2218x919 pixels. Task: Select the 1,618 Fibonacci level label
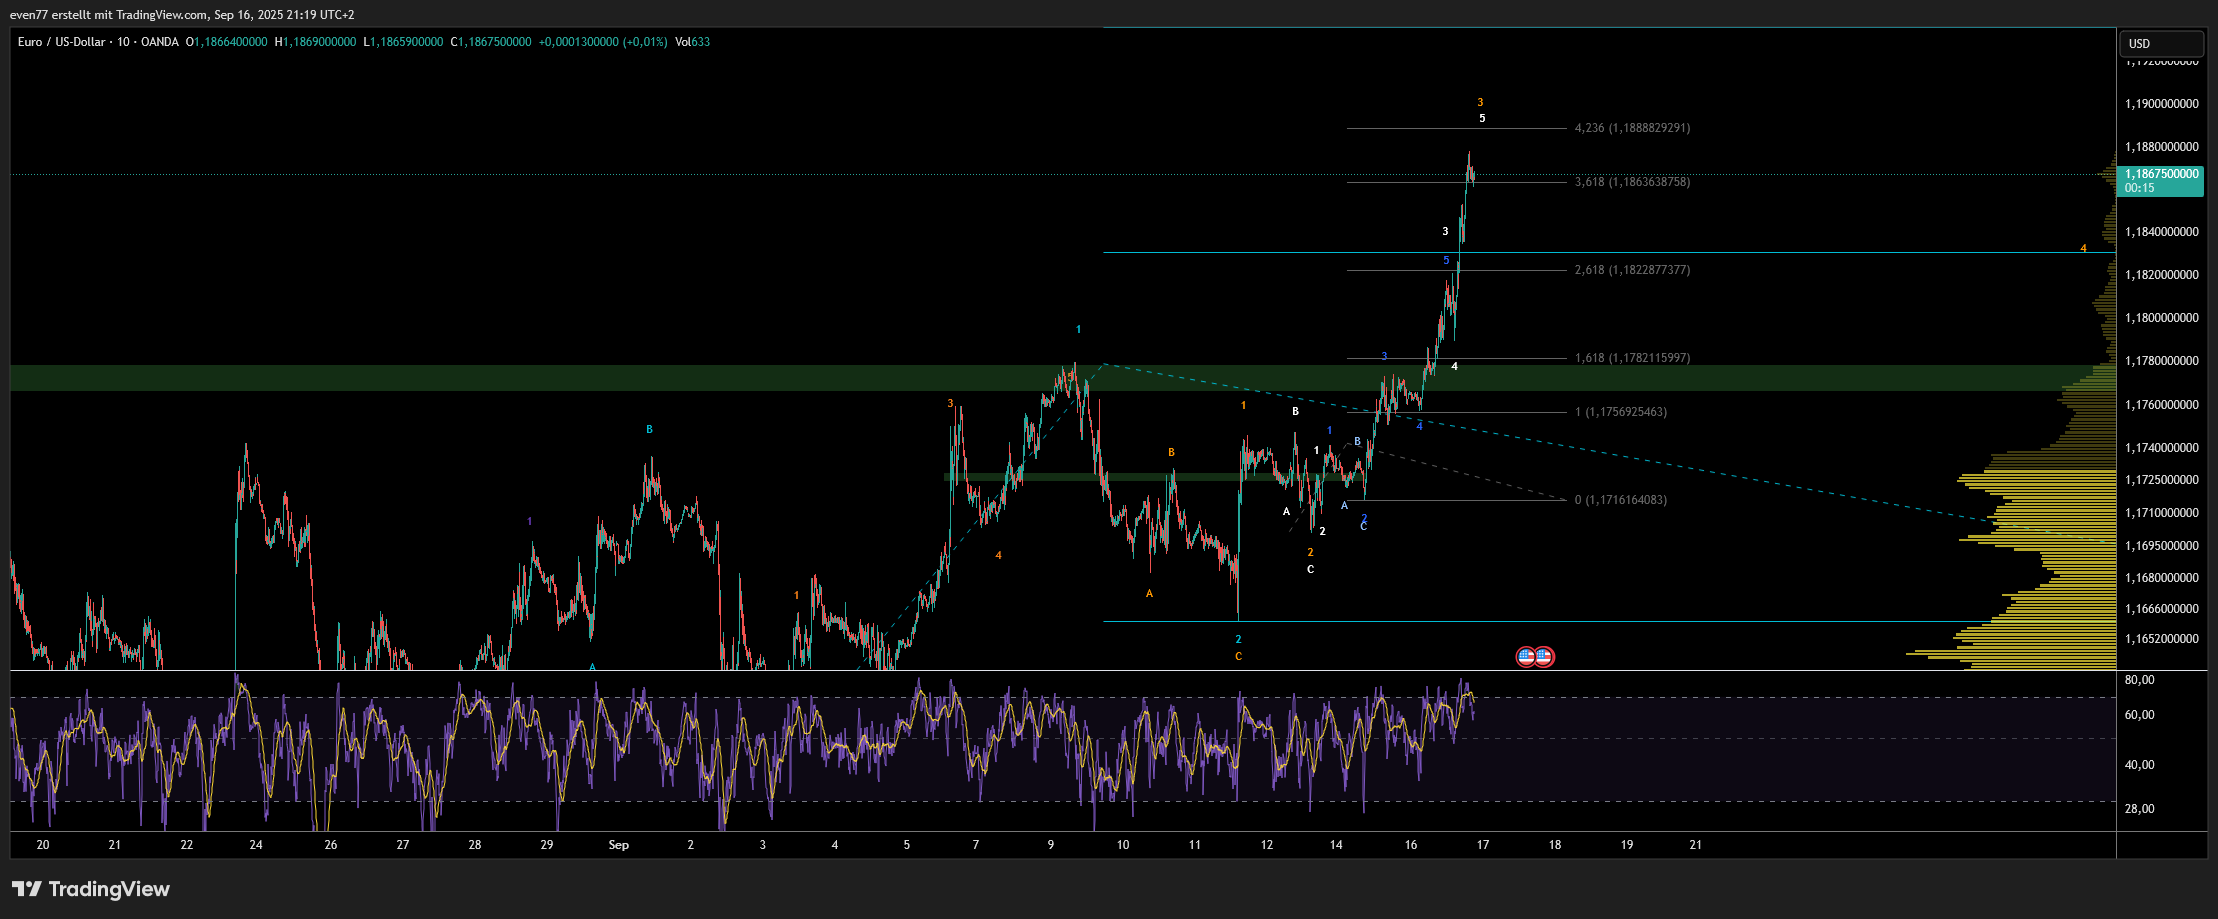click(x=1632, y=358)
